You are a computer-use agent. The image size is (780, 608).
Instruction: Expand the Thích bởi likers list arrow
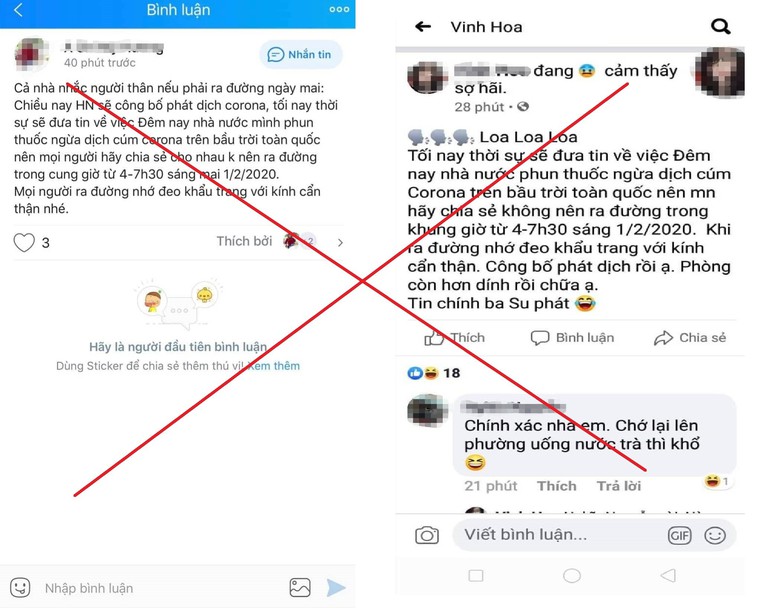[340, 242]
